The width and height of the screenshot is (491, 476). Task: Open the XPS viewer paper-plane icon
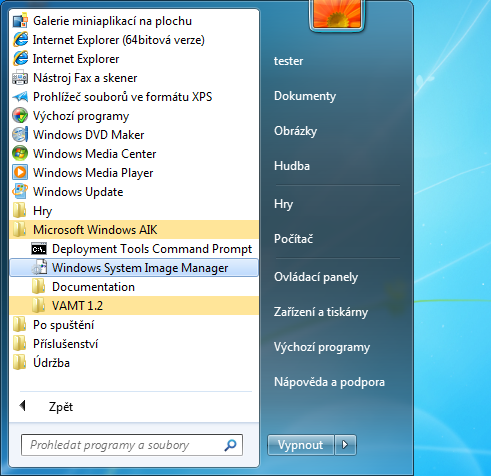coord(20,97)
